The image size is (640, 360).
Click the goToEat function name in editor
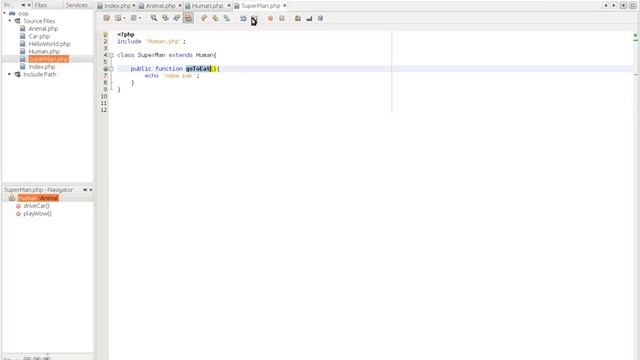(x=198, y=69)
